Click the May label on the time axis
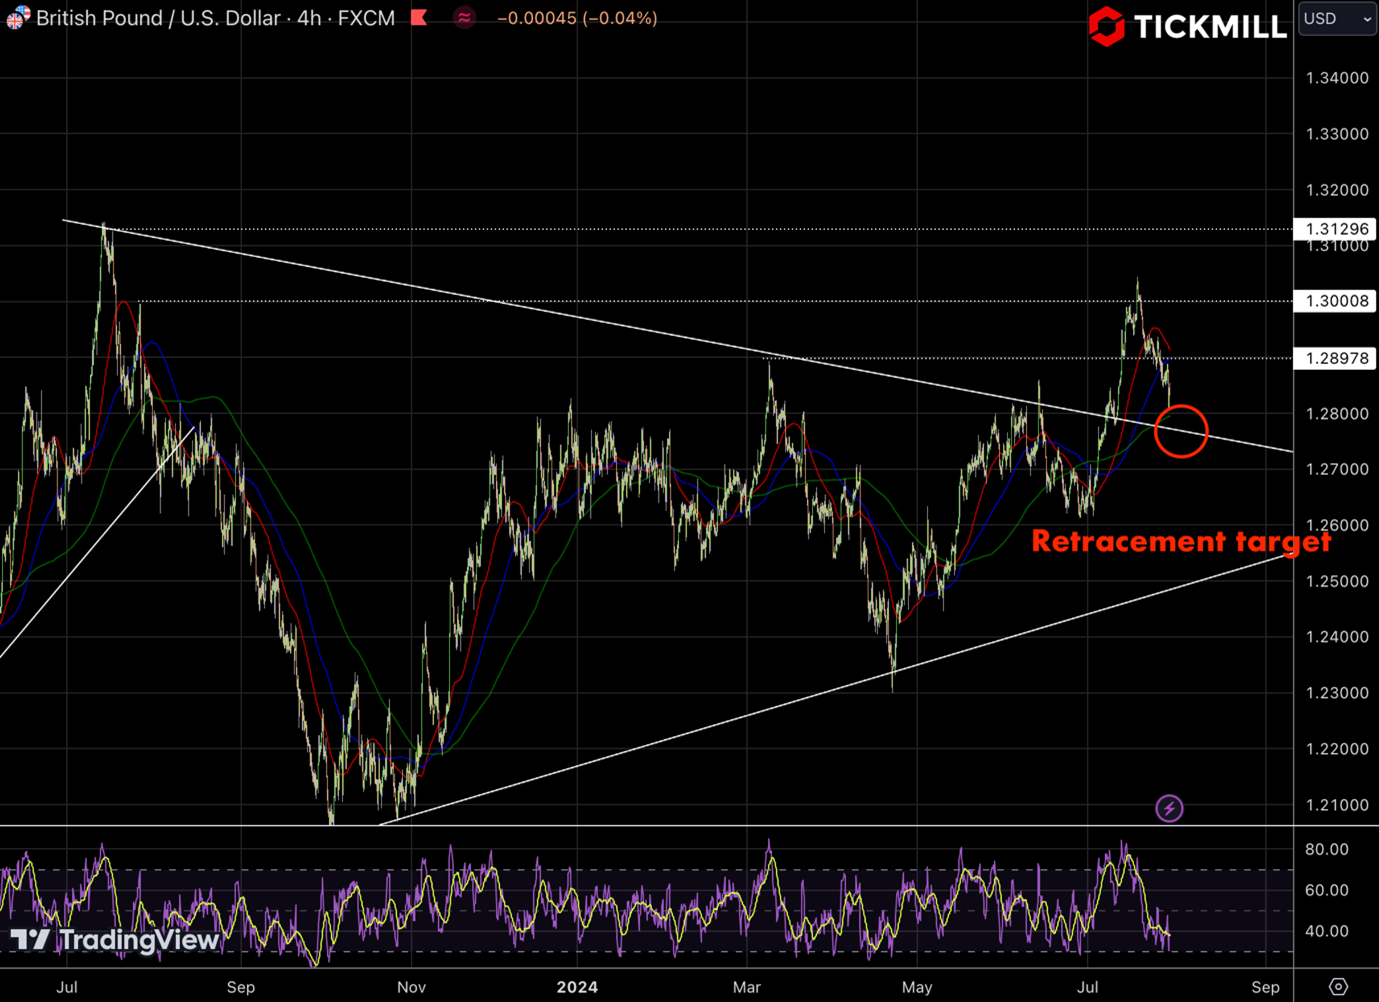Viewport: 1379px width, 1002px height. 917,987
